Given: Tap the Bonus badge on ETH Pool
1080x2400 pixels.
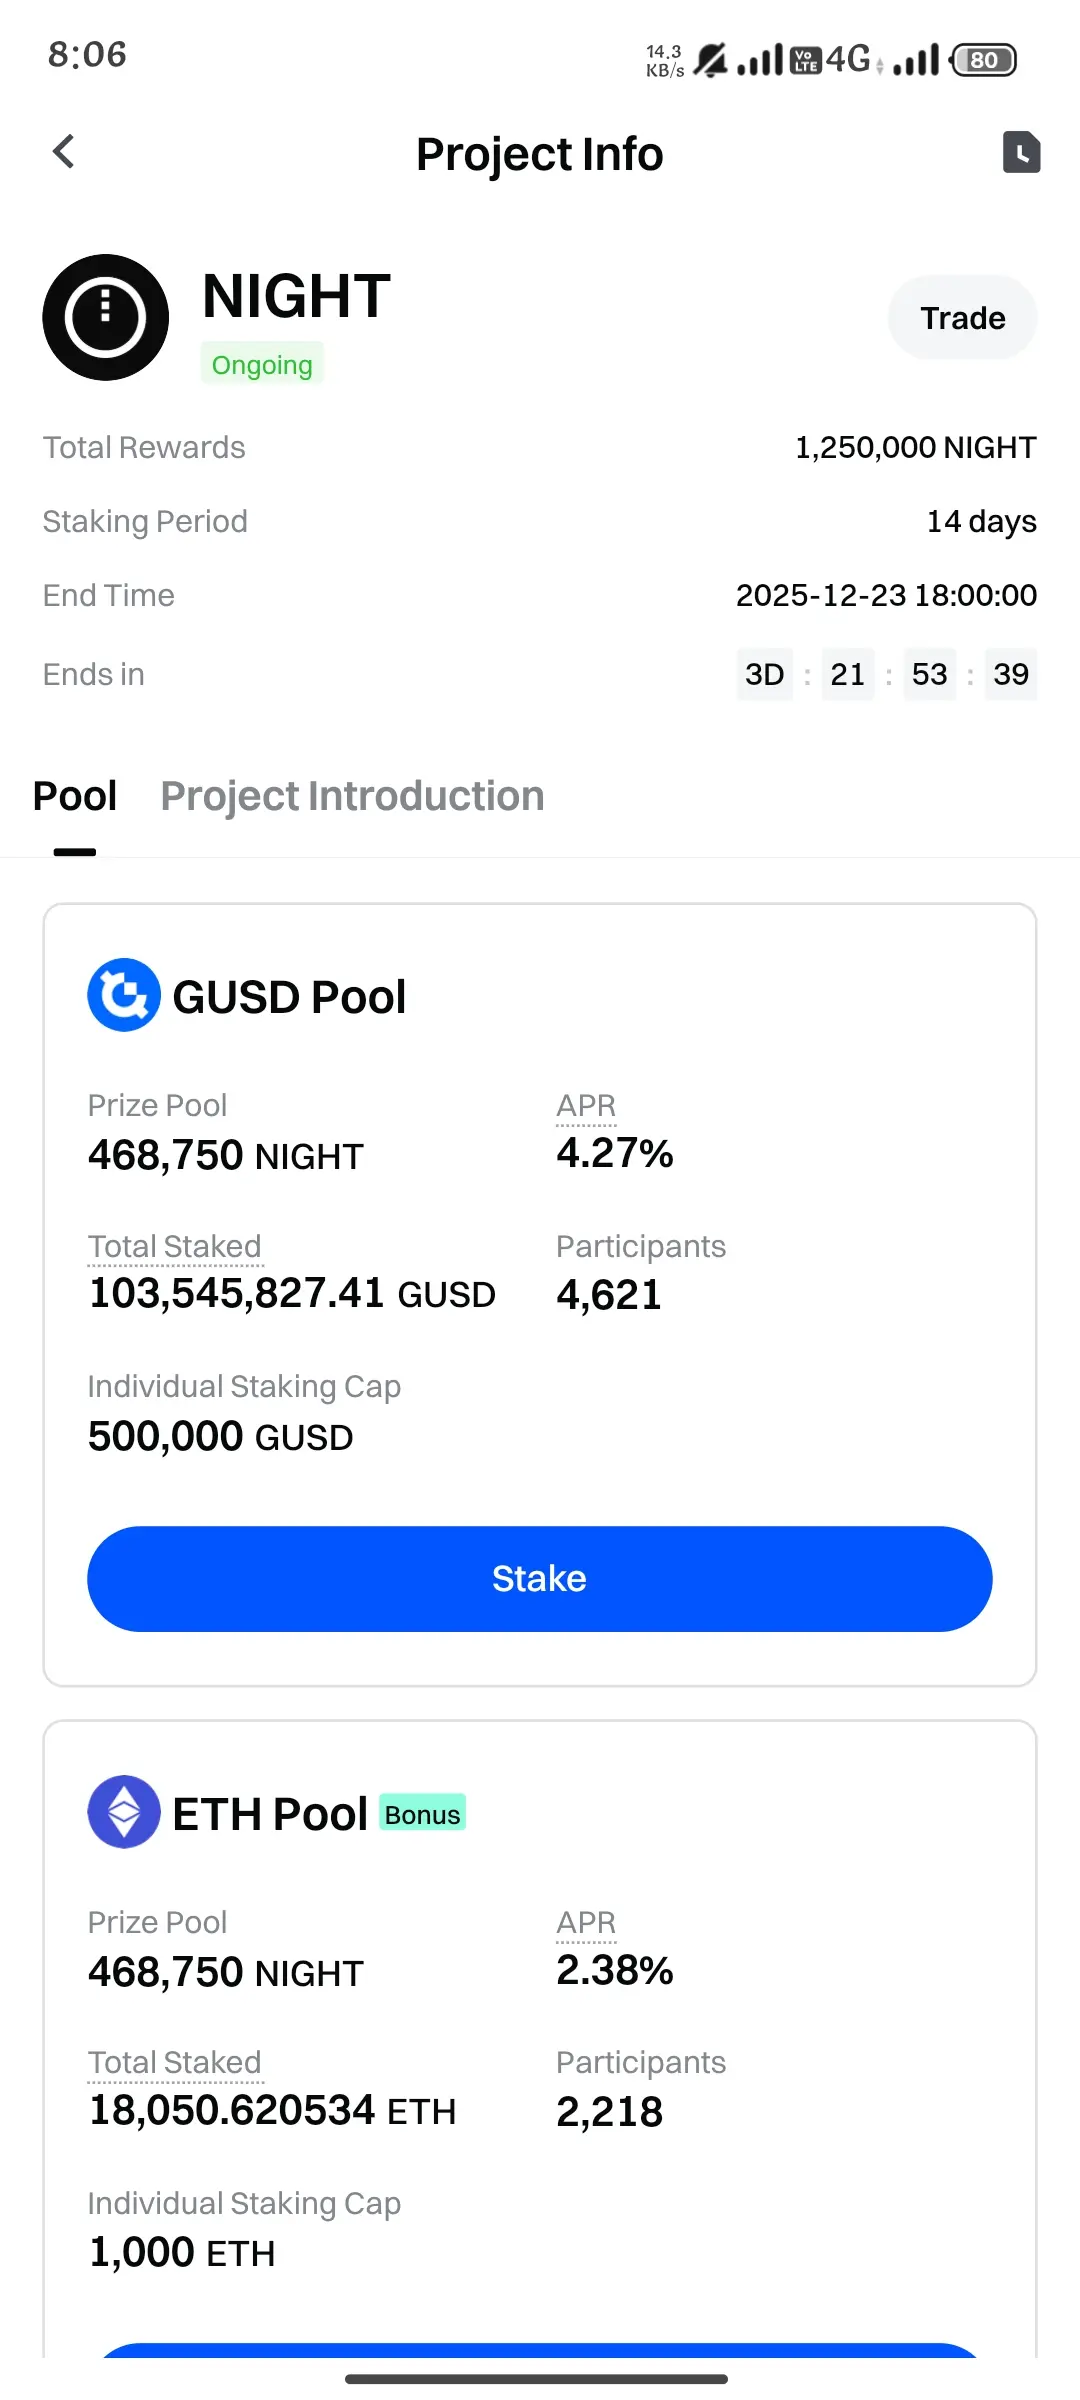Looking at the screenshot, I should point(422,1814).
